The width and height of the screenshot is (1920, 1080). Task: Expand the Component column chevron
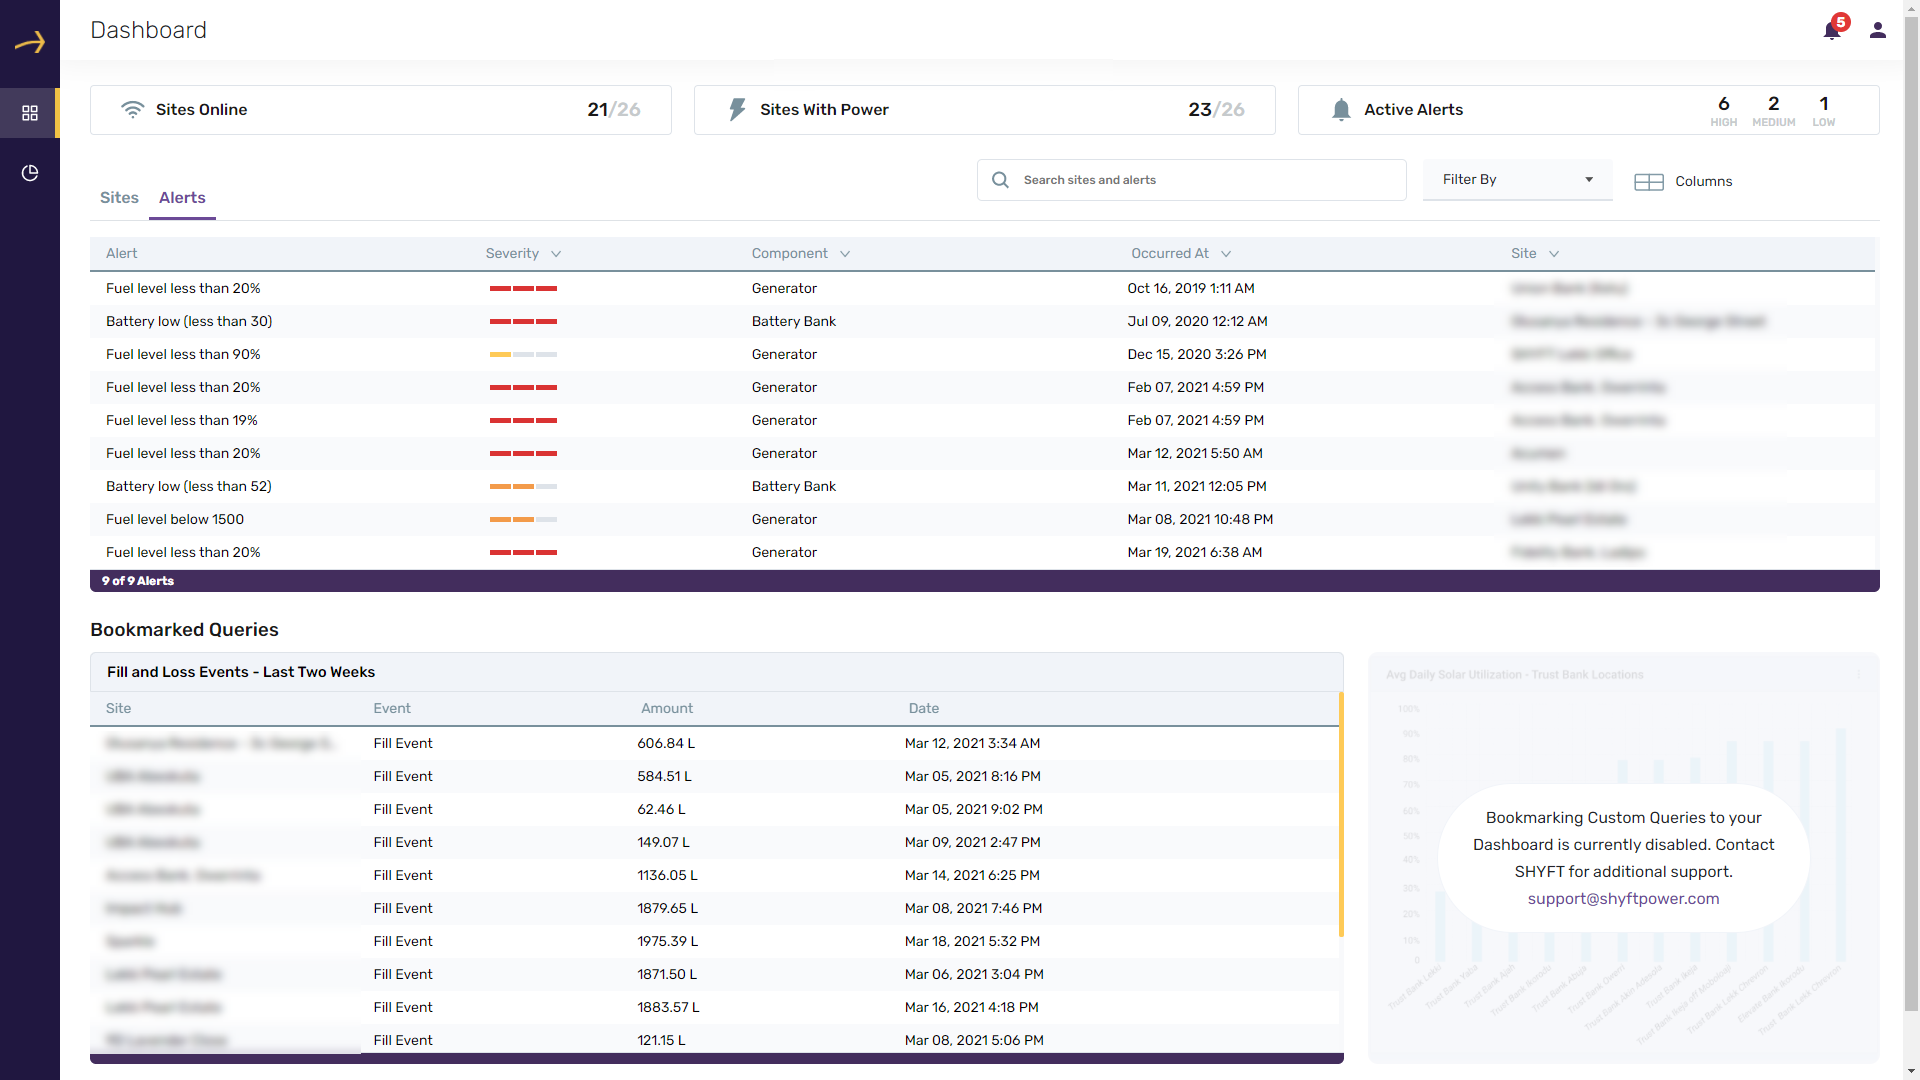tap(845, 254)
